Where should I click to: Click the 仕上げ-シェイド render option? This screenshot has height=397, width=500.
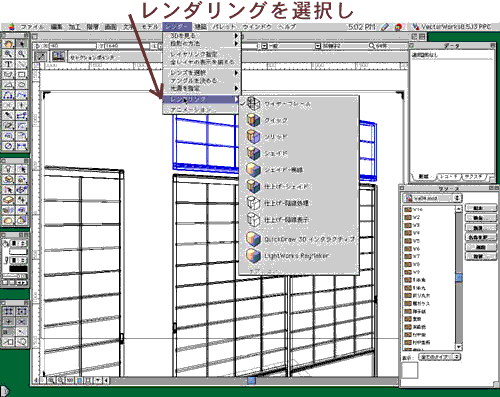[286, 186]
